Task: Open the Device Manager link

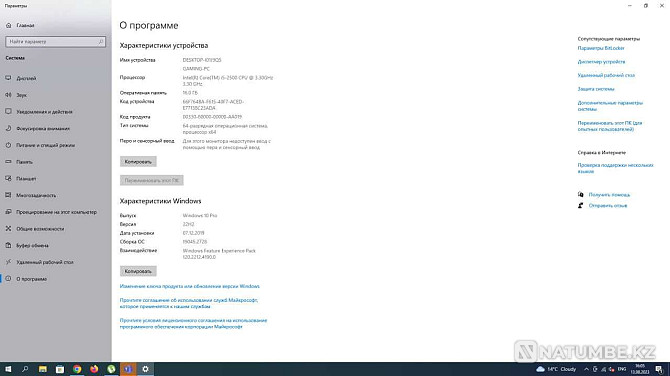Action: [601, 62]
